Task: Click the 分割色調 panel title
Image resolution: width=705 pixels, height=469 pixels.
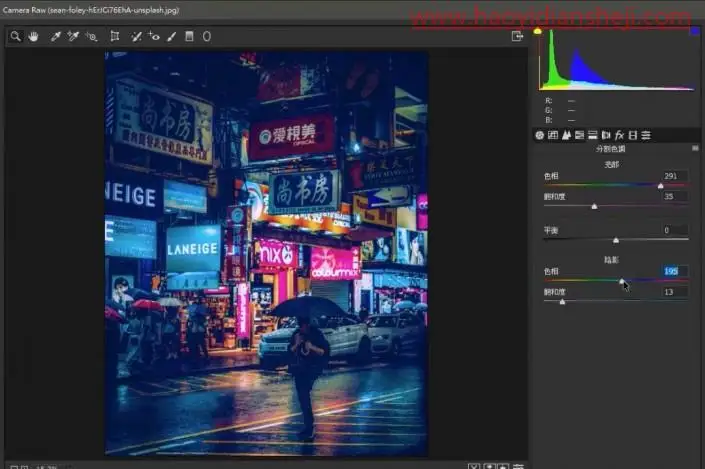Action: [611, 149]
